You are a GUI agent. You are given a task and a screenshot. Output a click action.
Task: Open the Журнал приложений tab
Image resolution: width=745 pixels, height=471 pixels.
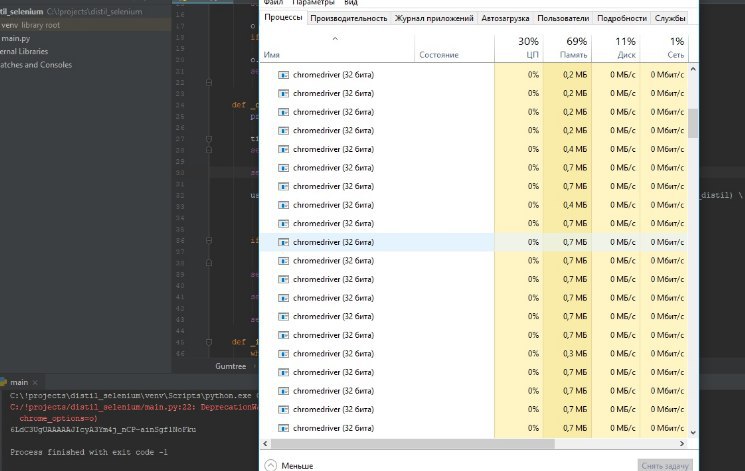click(434, 18)
